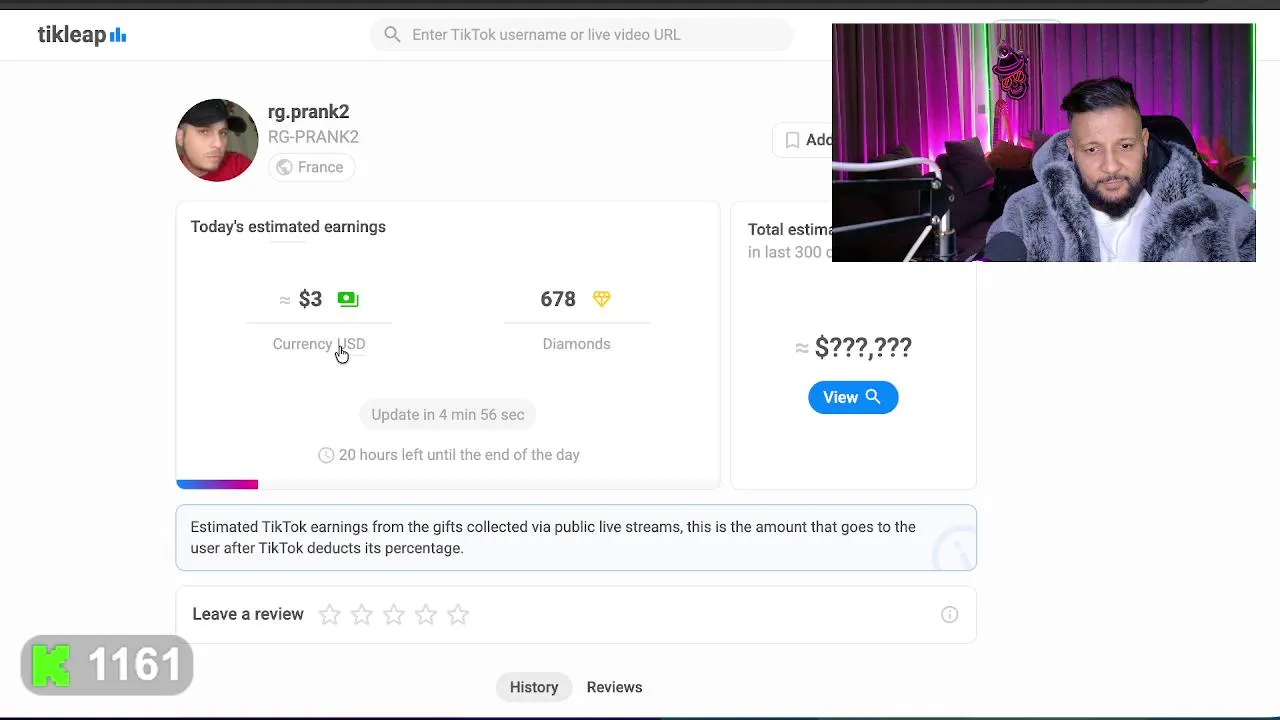
Task: Click the Kick 1161 viewer counter
Action: point(107,665)
